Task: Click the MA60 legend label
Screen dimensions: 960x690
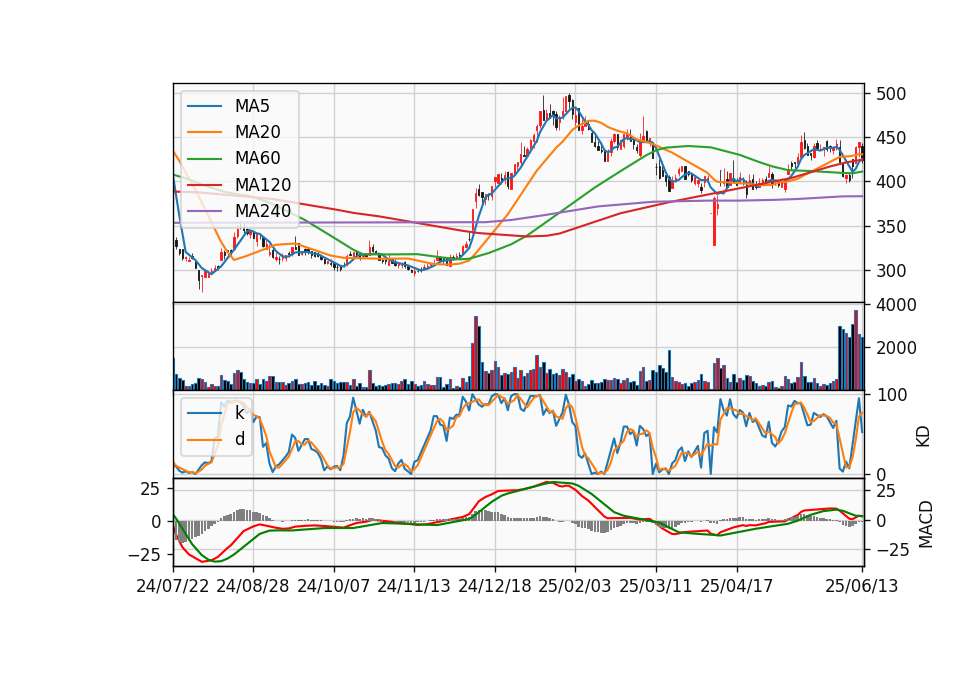Action: [257, 159]
